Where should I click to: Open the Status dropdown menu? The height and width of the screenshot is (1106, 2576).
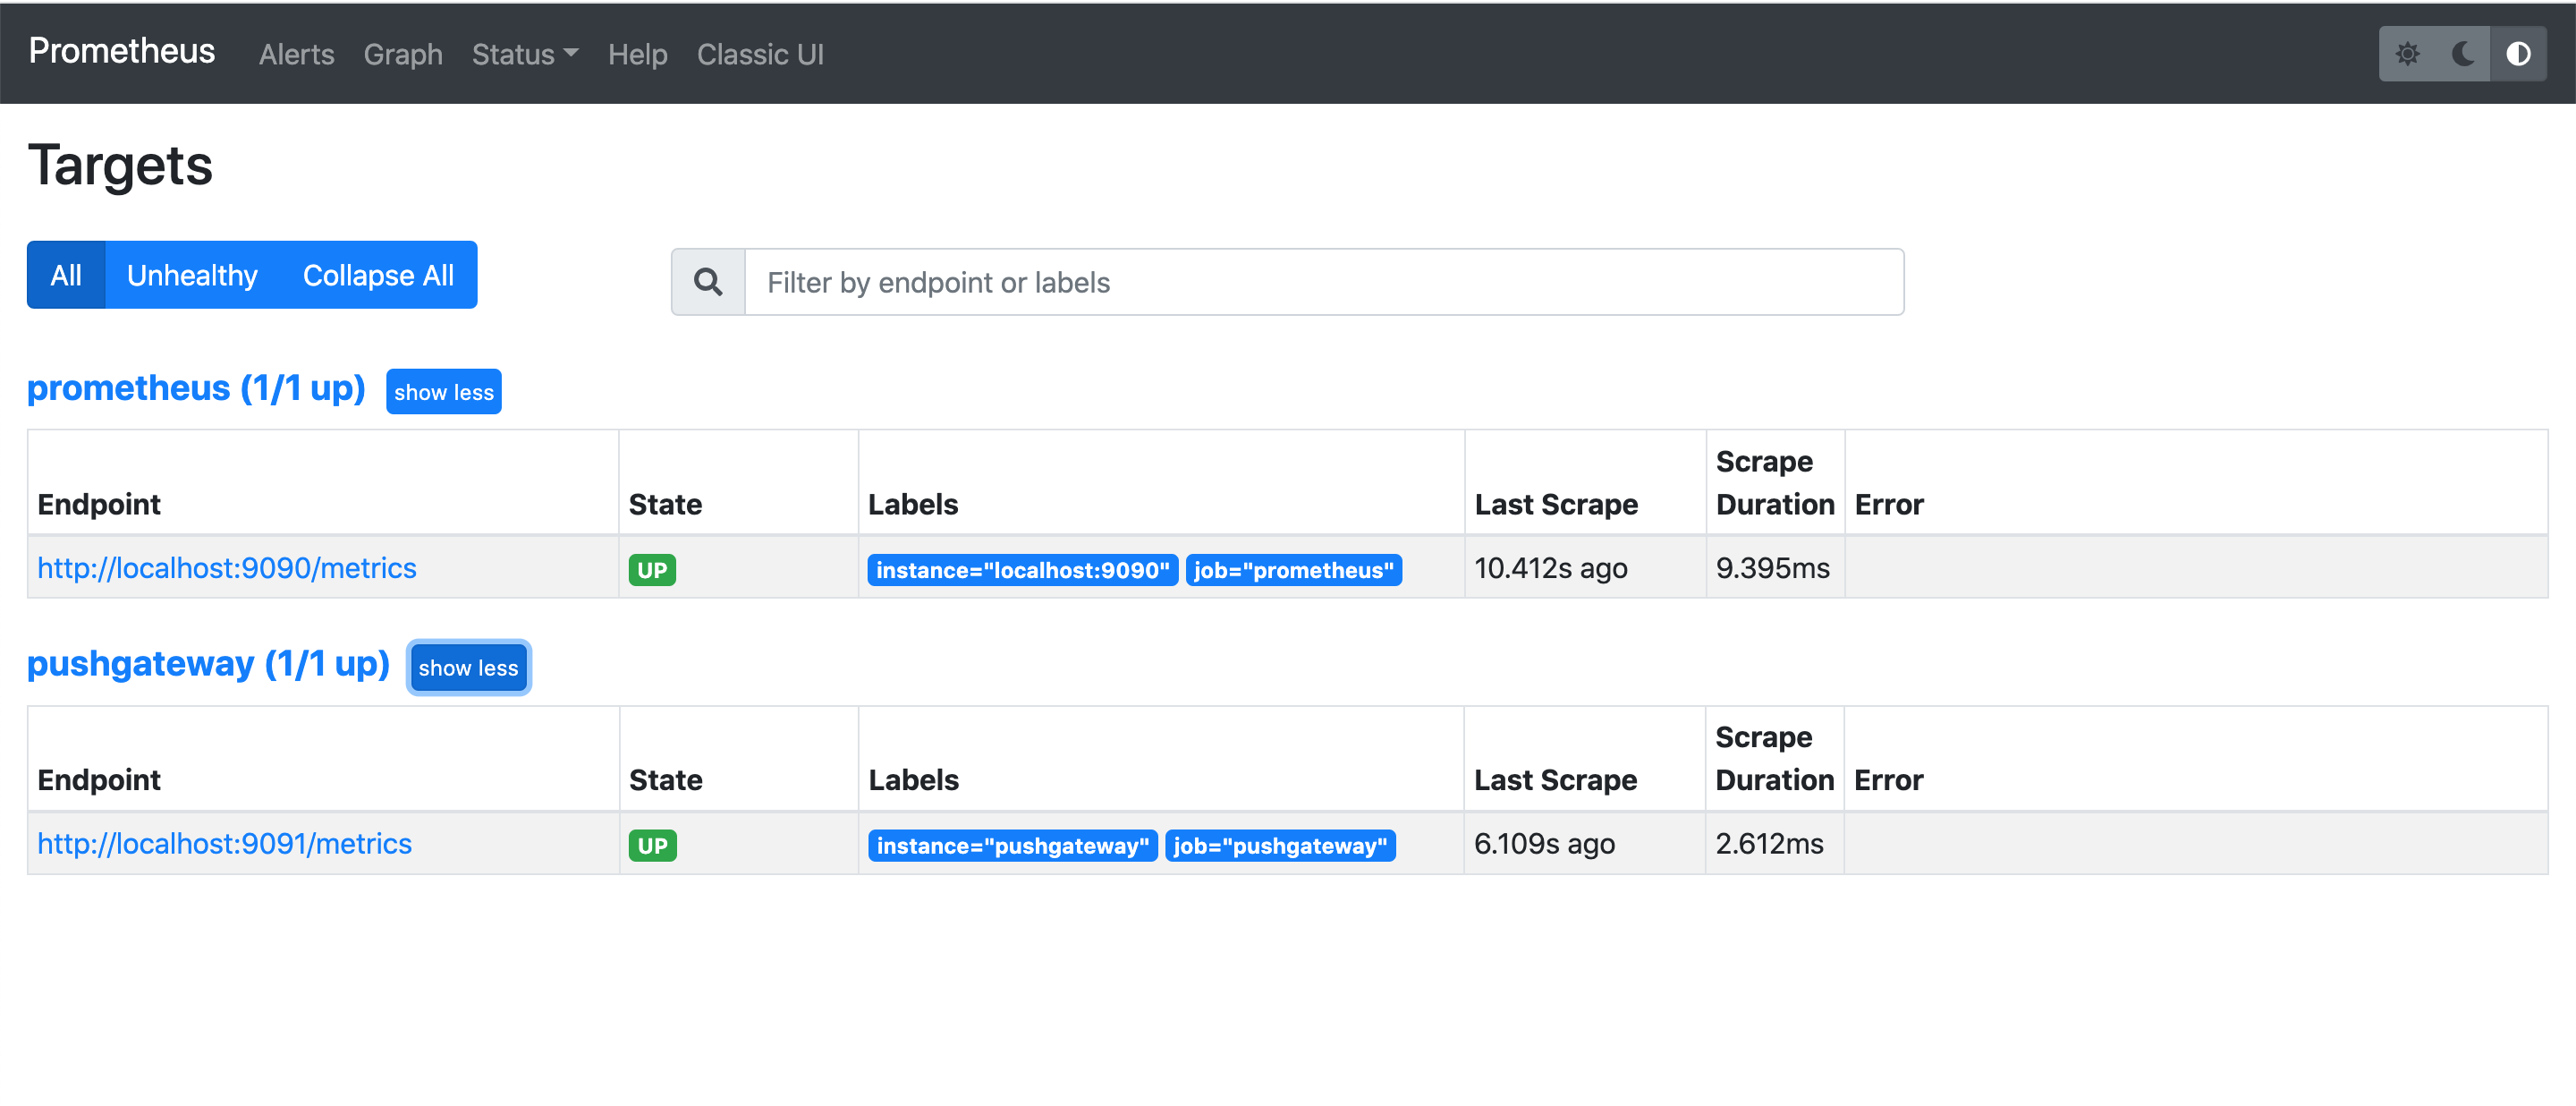pos(525,54)
